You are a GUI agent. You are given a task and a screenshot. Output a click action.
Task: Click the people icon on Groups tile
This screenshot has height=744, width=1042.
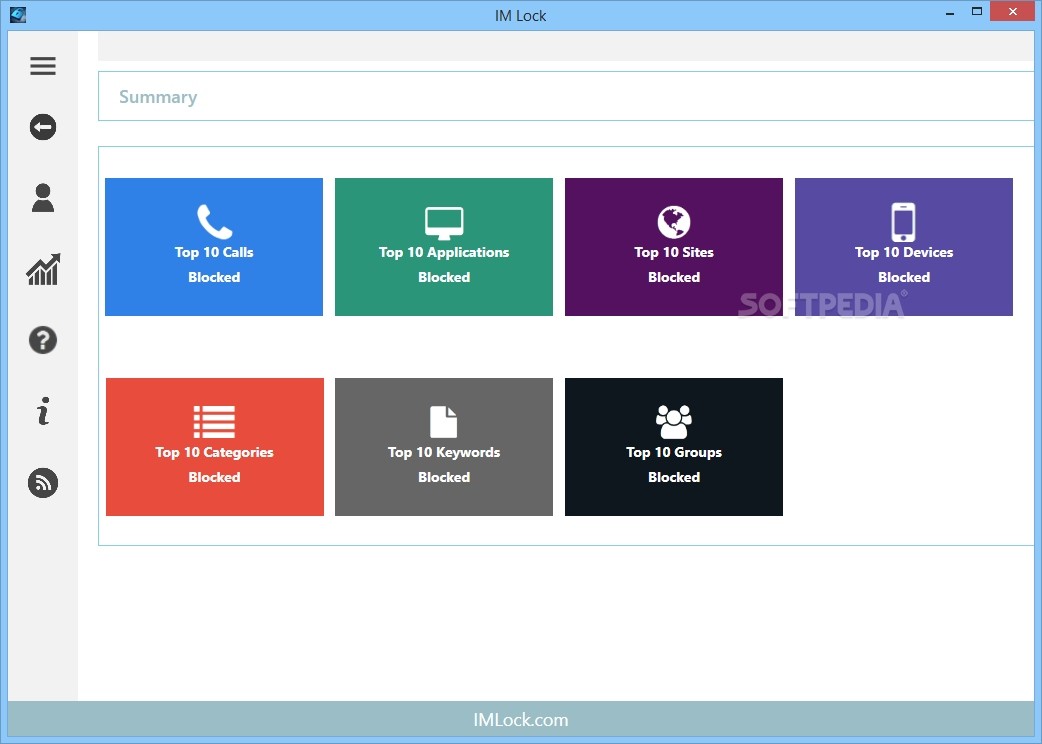[x=674, y=422]
